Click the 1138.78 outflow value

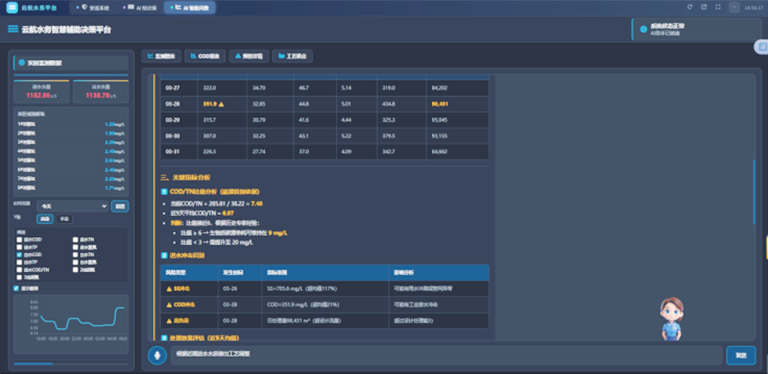tap(97, 95)
